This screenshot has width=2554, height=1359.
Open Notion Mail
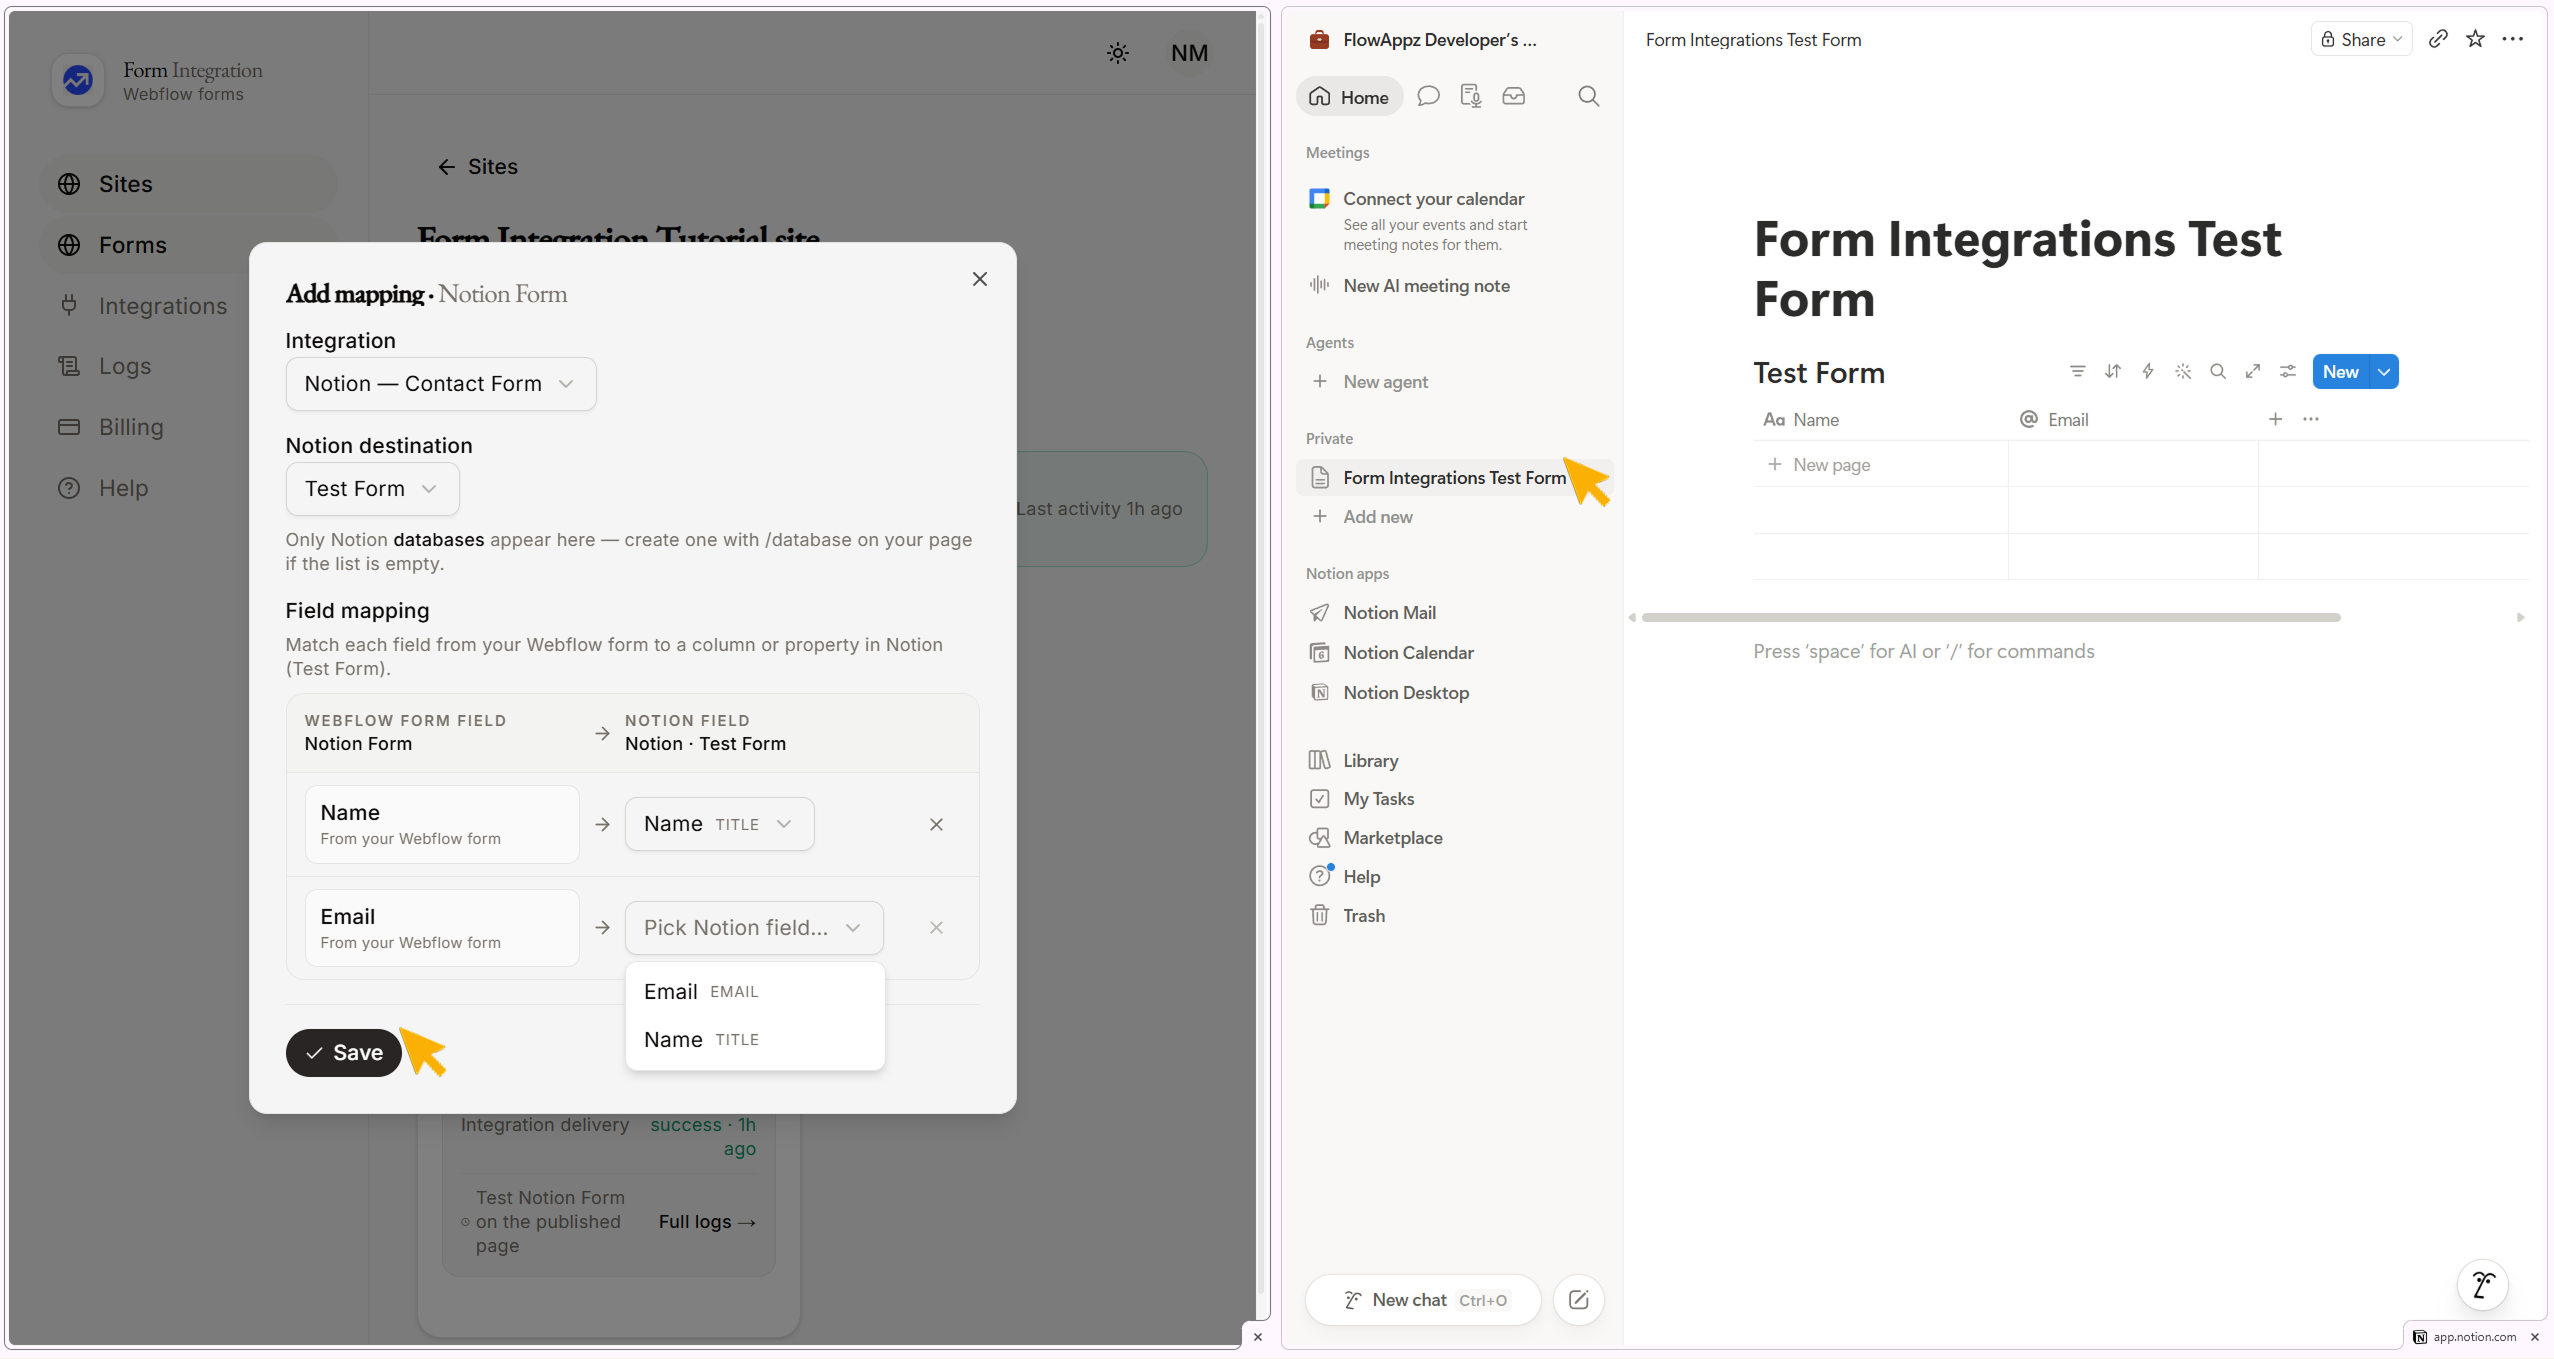[1454, 613]
